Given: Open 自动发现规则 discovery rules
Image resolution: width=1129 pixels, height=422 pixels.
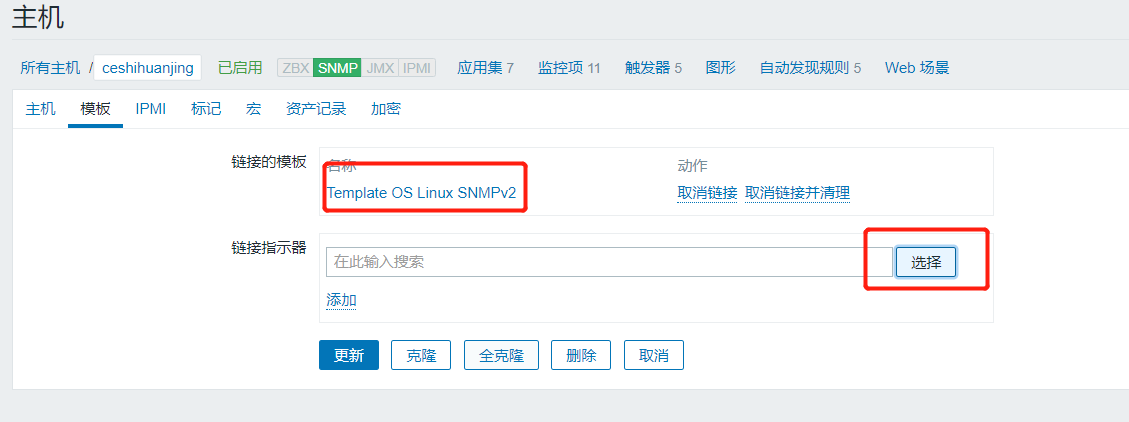Looking at the screenshot, I should tap(810, 68).
